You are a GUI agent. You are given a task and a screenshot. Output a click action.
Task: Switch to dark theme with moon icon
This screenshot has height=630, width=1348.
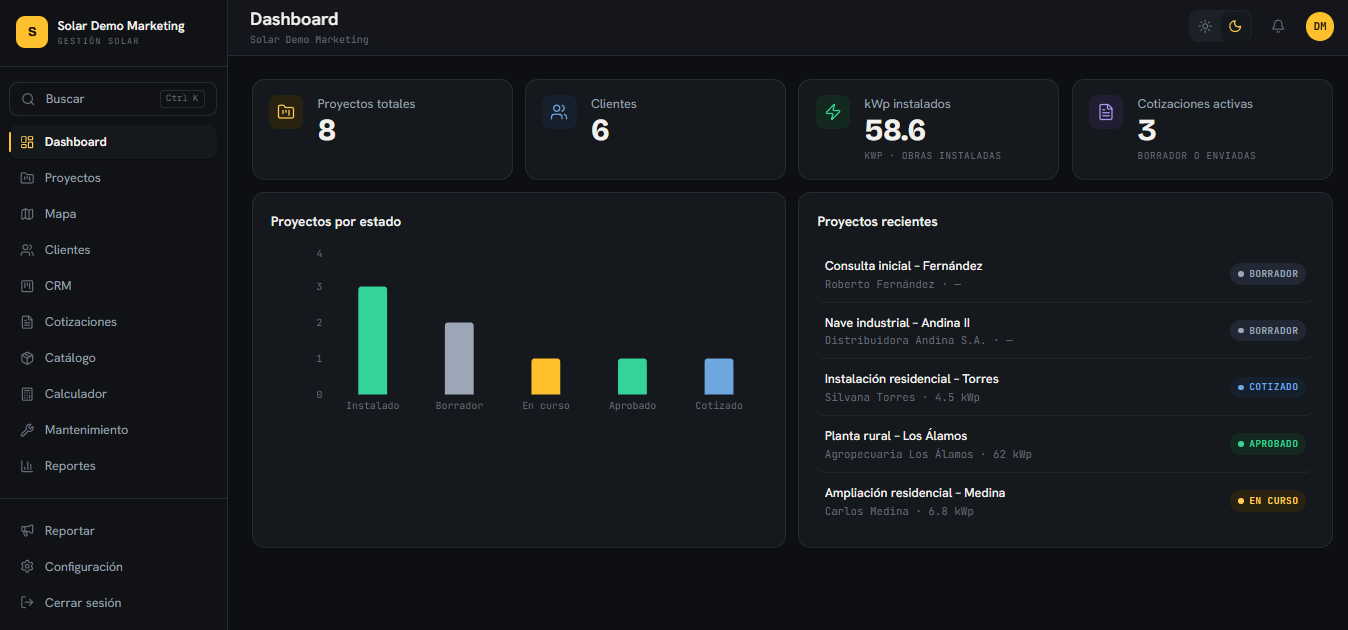[1236, 26]
